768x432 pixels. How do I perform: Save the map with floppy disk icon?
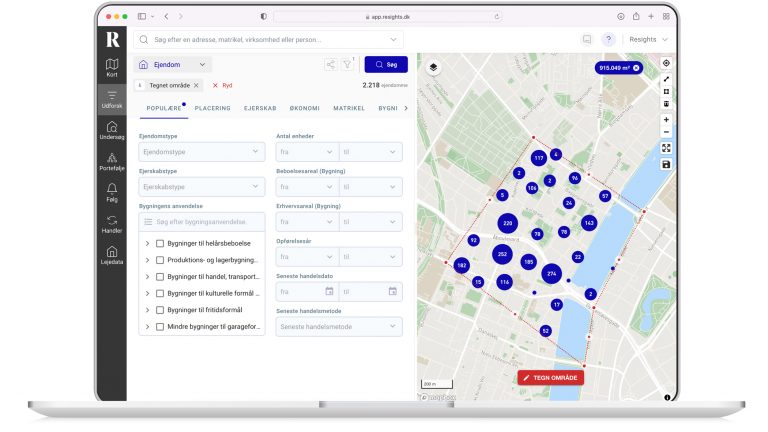point(666,164)
